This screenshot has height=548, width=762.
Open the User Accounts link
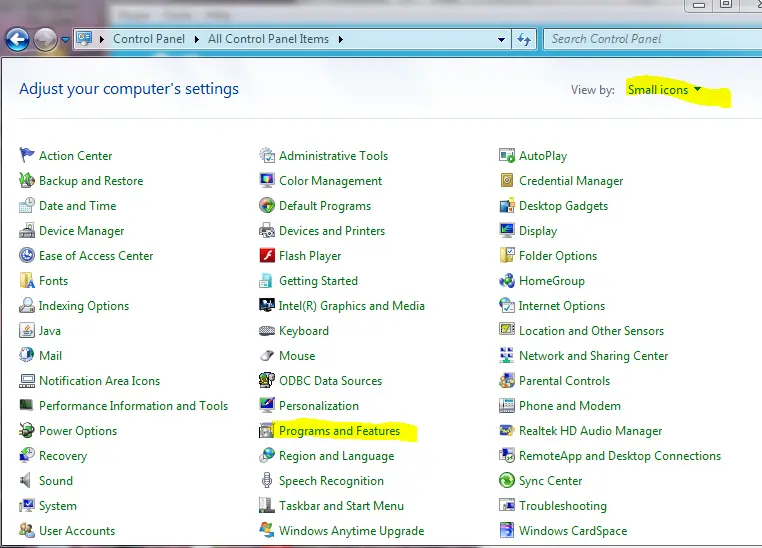77,531
